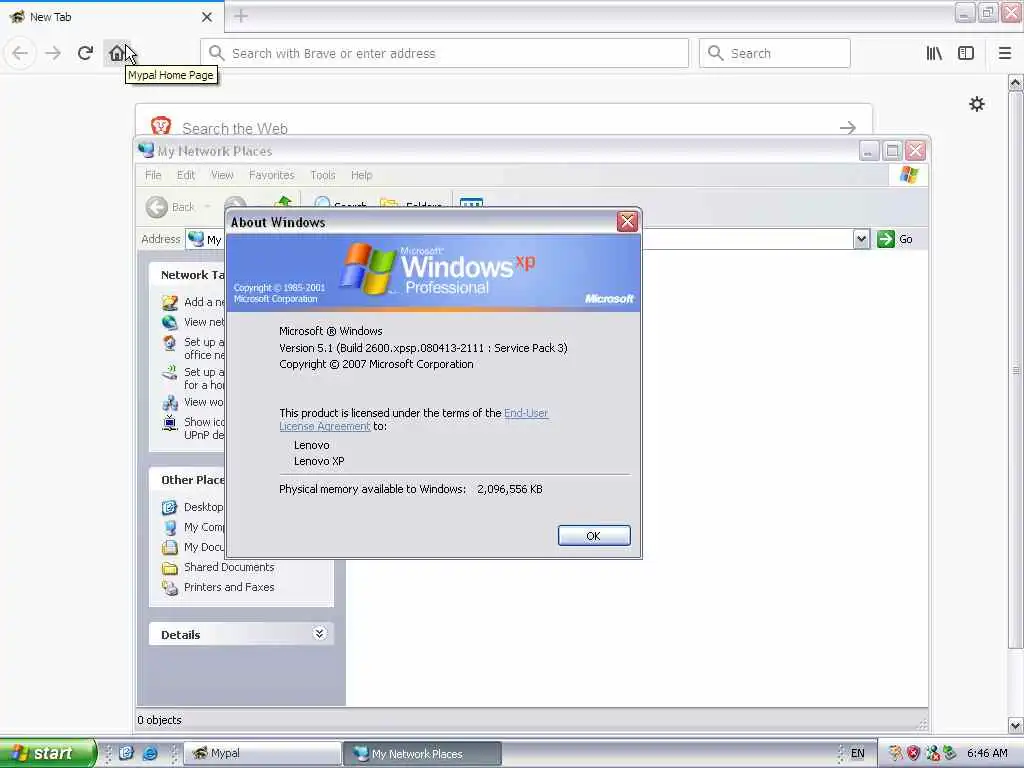Click the 'Version 5.1' build text line
This screenshot has width=1024, height=768.
423,348
